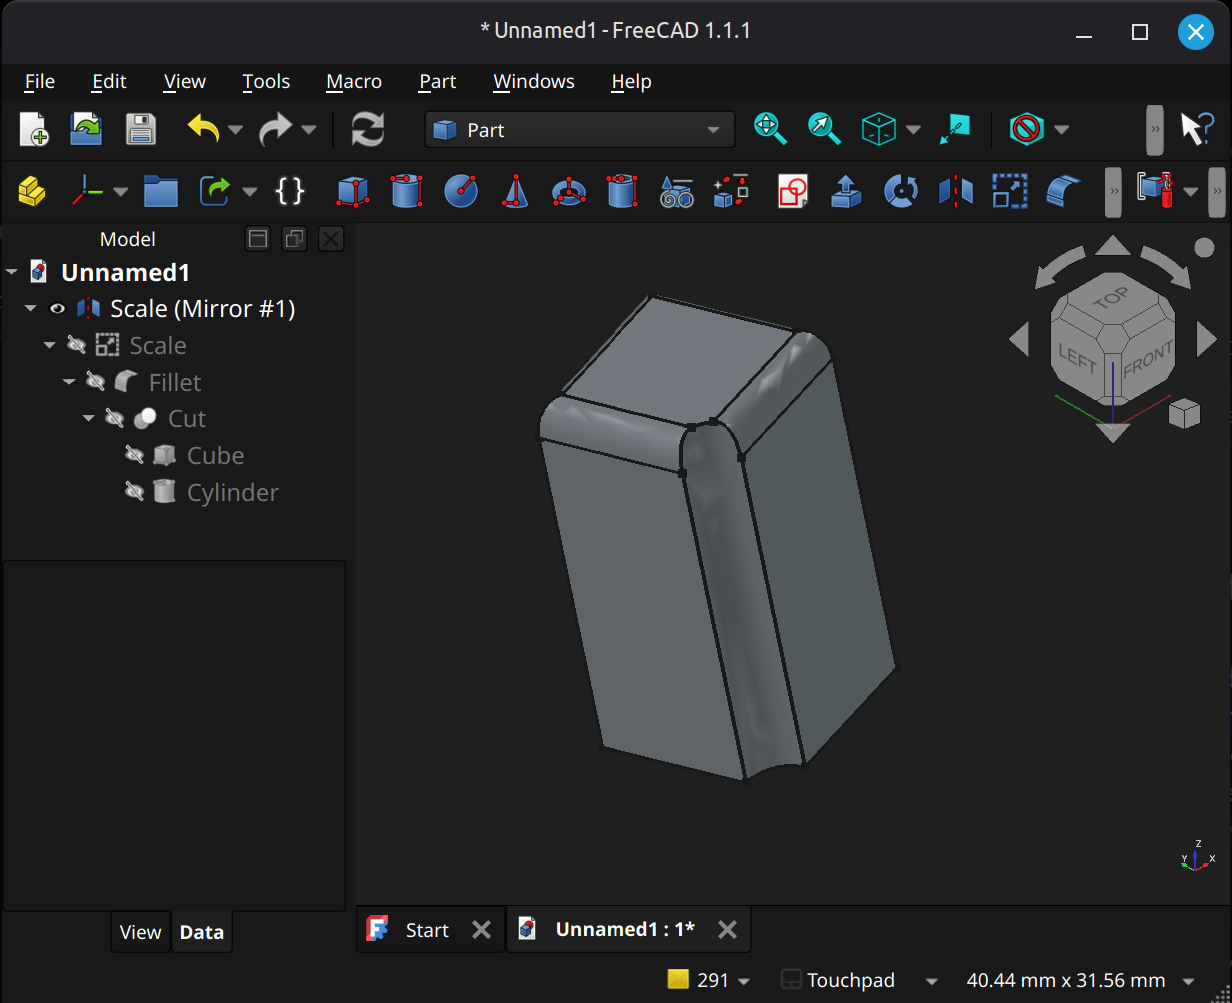This screenshot has height=1003, width=1232.
Task: Open the Touchpad navigation style dropdown
Action: point(860,980)
